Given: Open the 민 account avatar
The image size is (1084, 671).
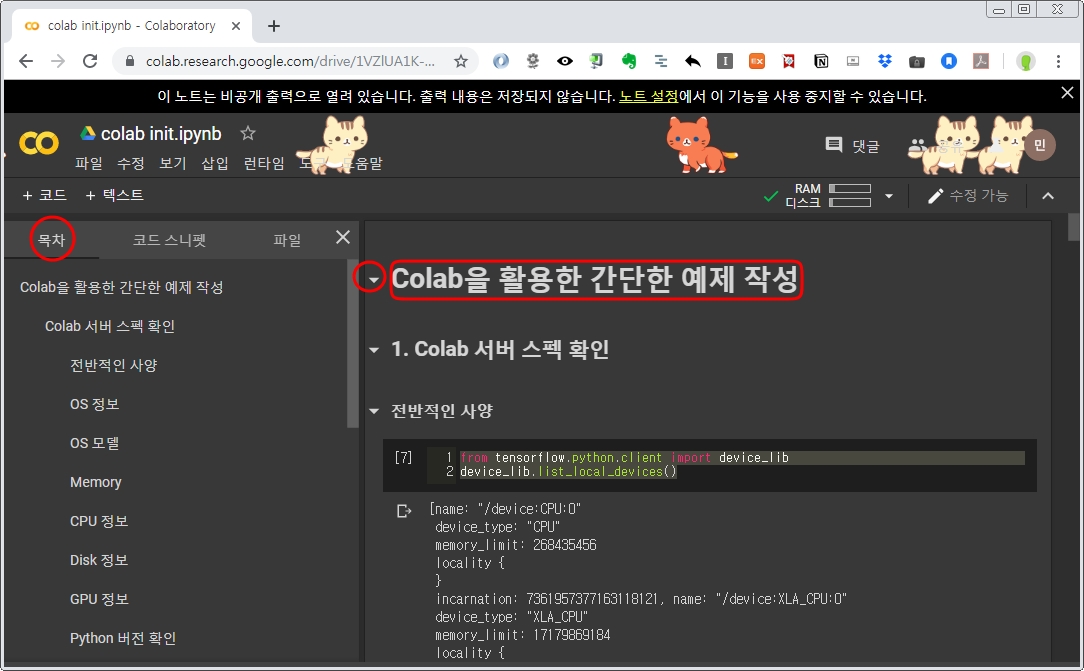Looking at the screenshot, I should point(1039,145).
